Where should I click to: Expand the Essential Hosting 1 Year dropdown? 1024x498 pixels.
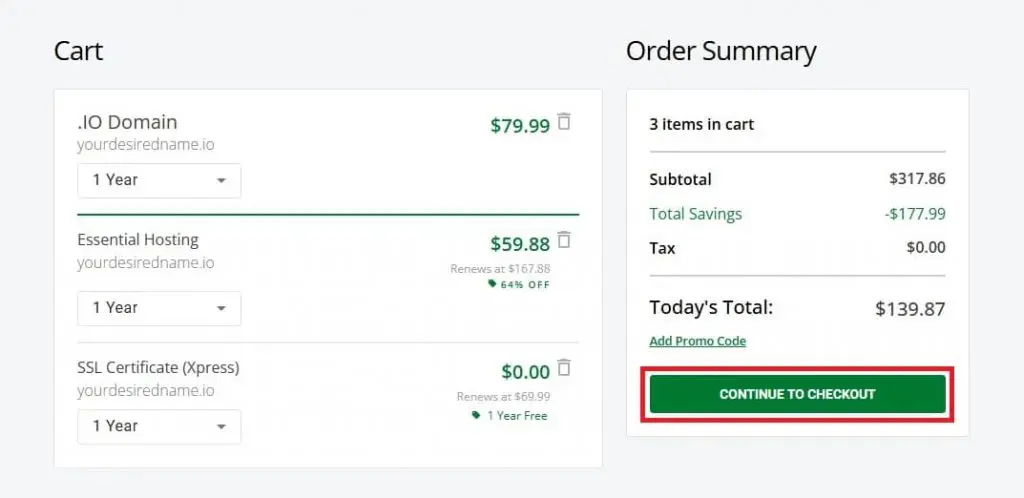(159, 308)
